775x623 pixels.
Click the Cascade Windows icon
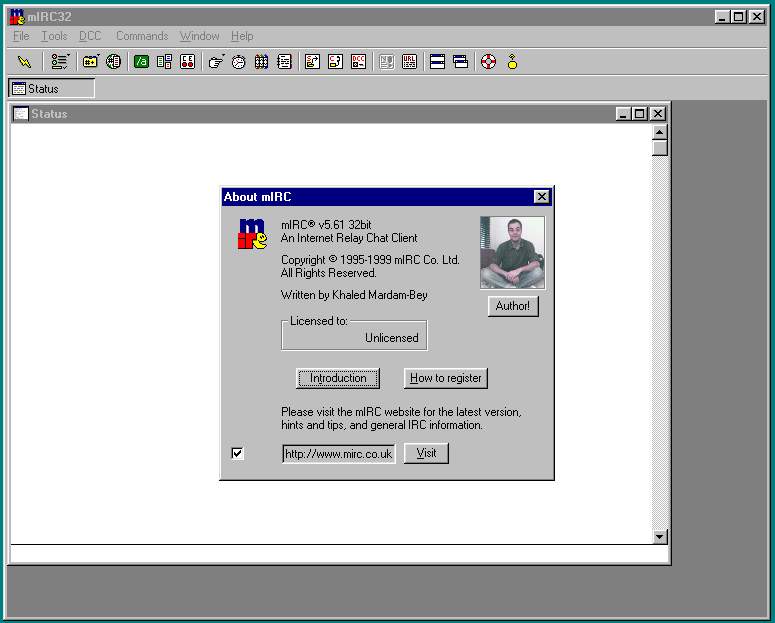tap(461, 62)
